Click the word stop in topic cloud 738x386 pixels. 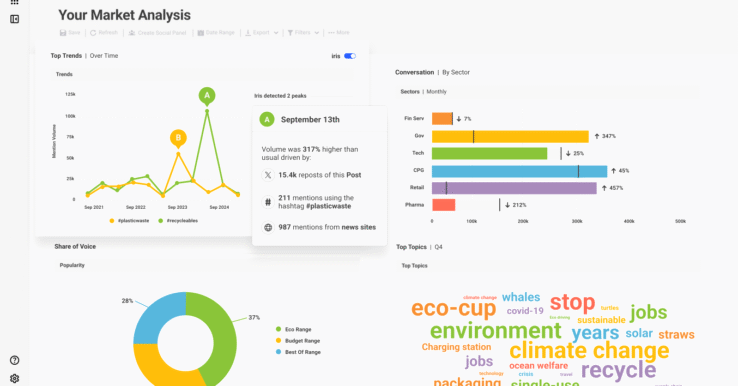[x=572, y=303]
